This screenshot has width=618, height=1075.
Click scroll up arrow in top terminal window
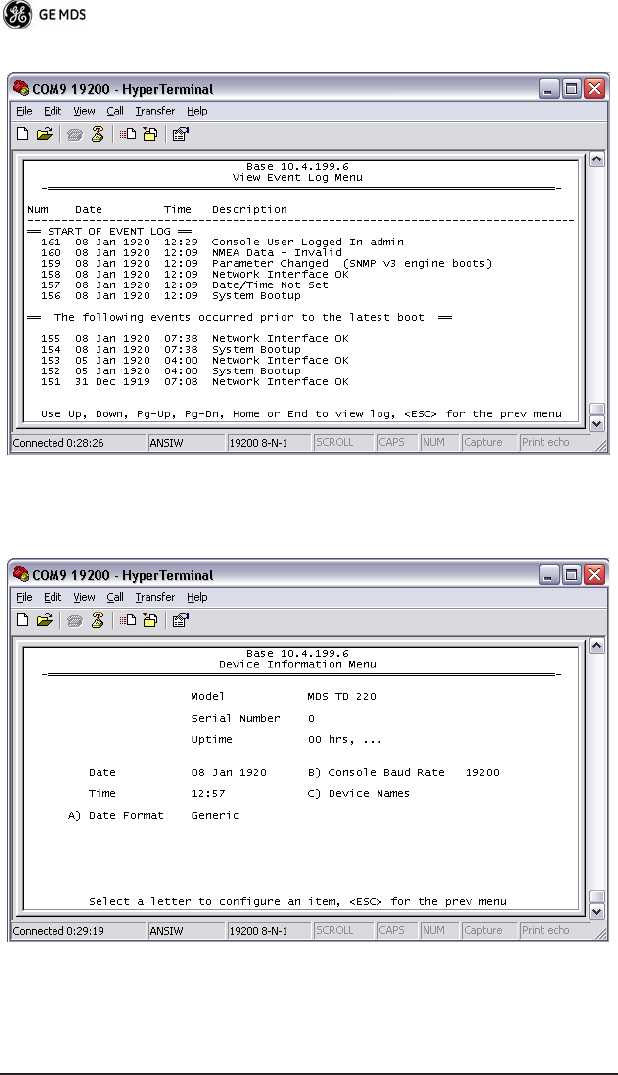[596, 159]
